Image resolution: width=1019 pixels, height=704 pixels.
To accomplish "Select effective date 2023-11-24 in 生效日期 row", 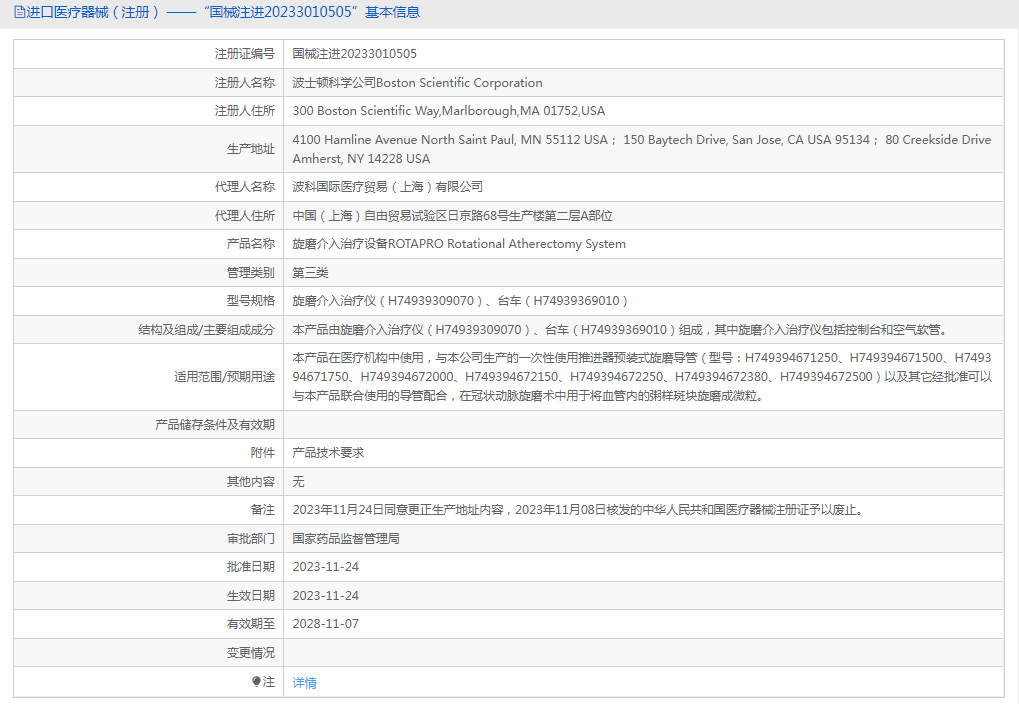I will 326,595.
